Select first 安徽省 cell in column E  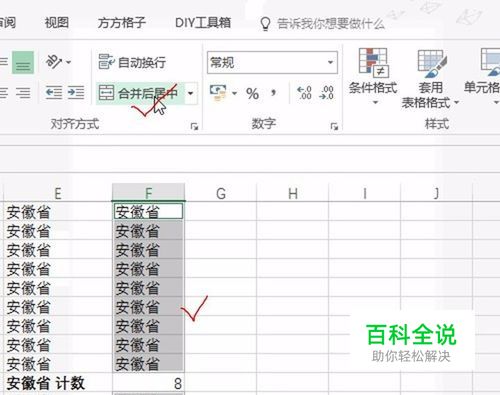click(x=57, y=211)
